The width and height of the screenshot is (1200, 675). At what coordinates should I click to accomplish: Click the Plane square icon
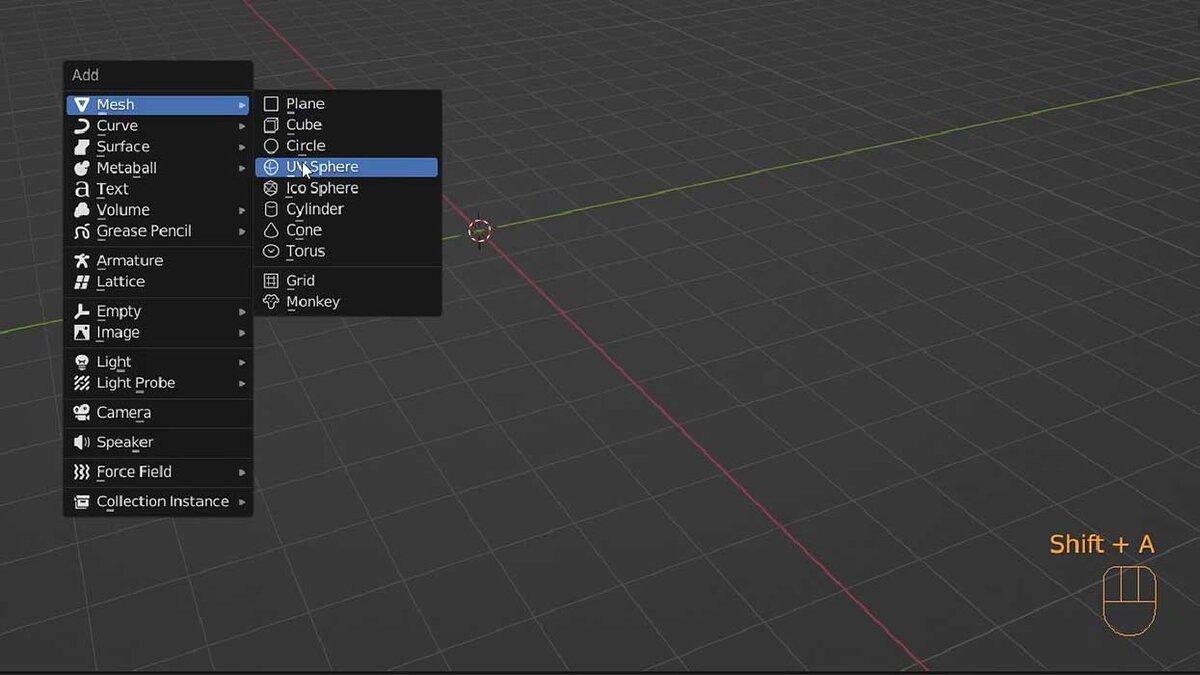click(x=271, y=104)
